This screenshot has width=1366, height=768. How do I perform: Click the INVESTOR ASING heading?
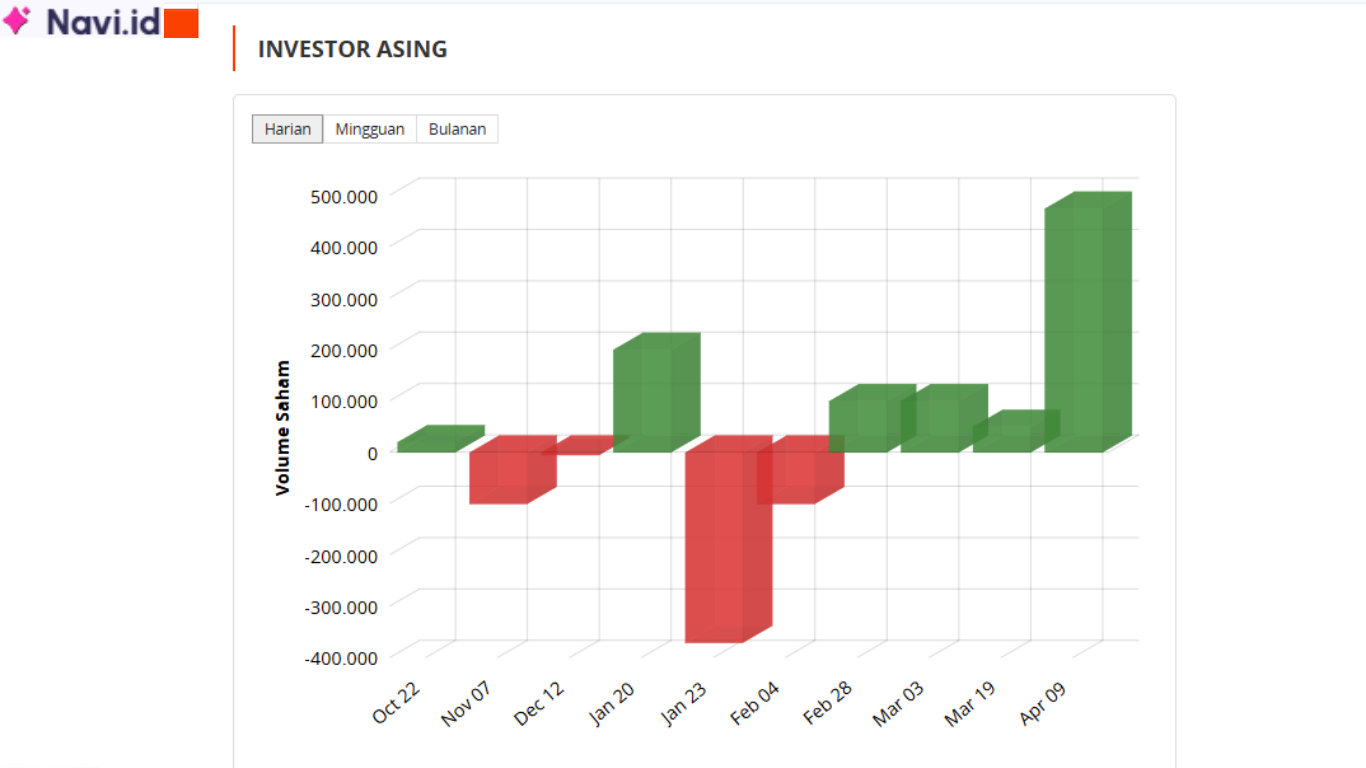(352, 48)
